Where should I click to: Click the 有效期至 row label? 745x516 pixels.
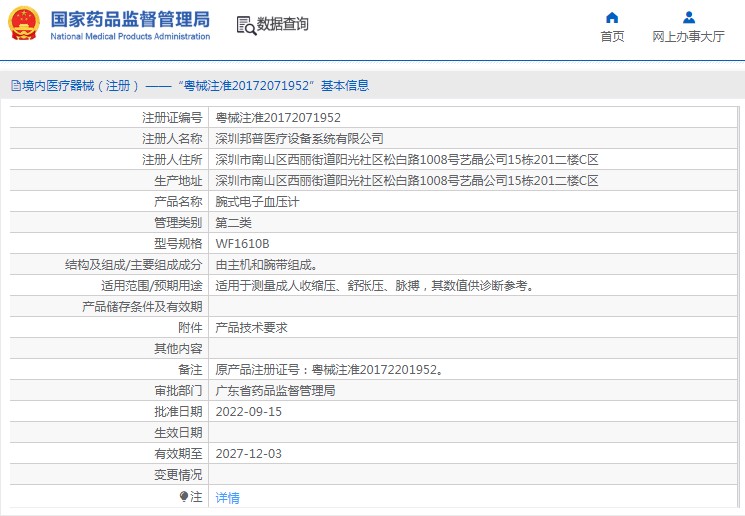pyautogui.click(x=178, y=454)
